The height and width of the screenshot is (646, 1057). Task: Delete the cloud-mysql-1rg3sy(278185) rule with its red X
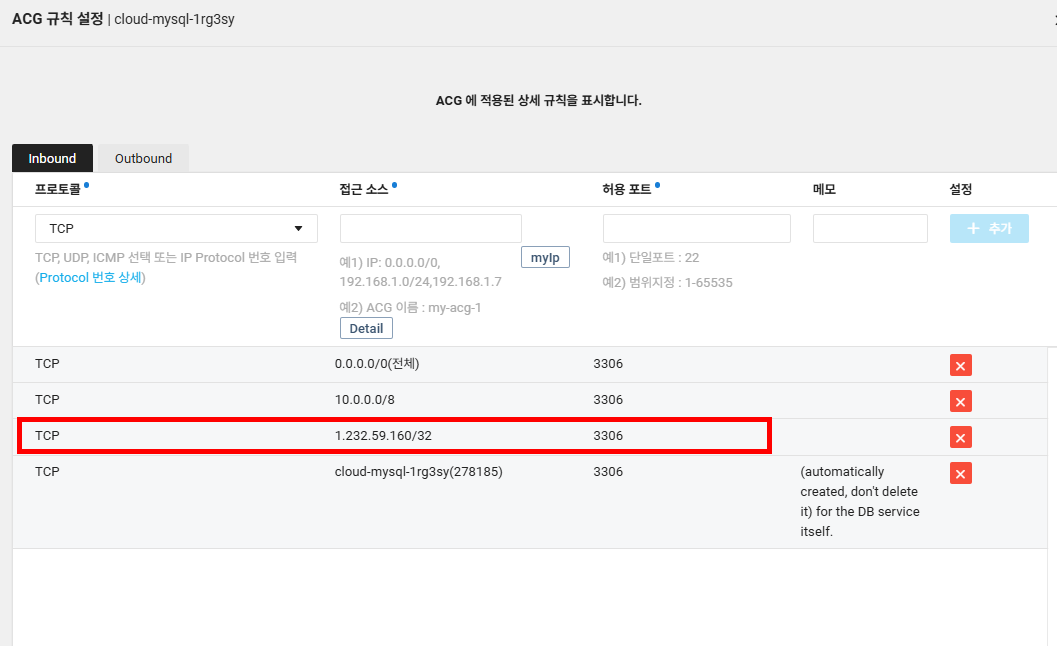tap(961, 473)
